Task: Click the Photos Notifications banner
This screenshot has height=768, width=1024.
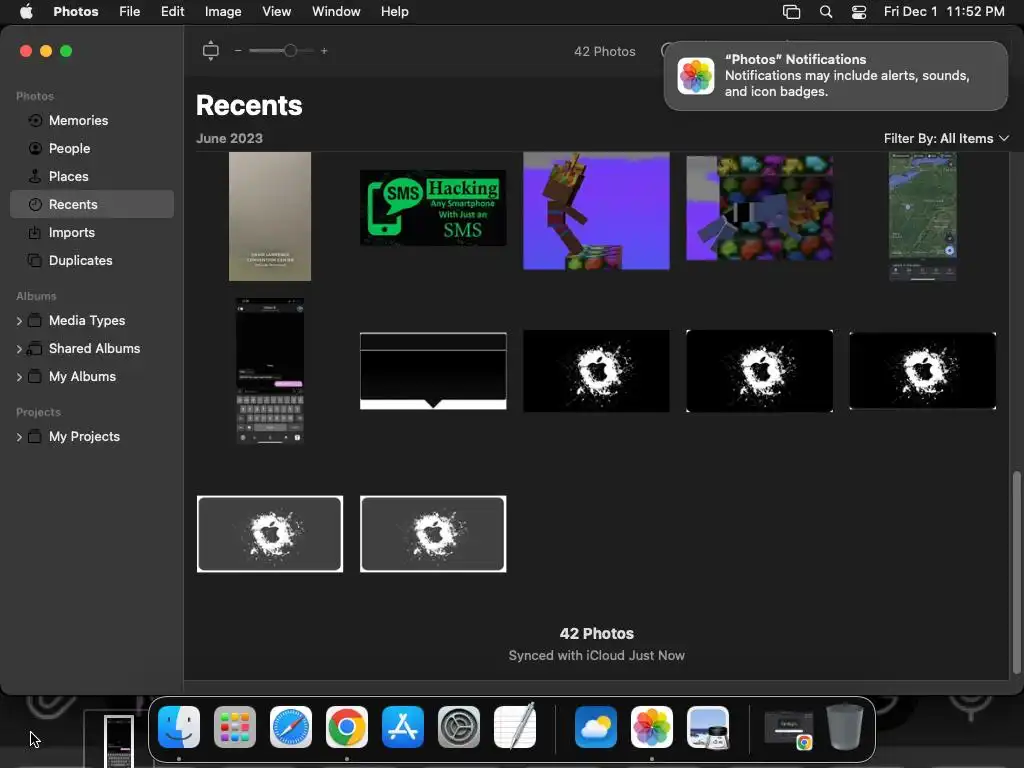Action: pyautogui.click(x=835, y=76)
